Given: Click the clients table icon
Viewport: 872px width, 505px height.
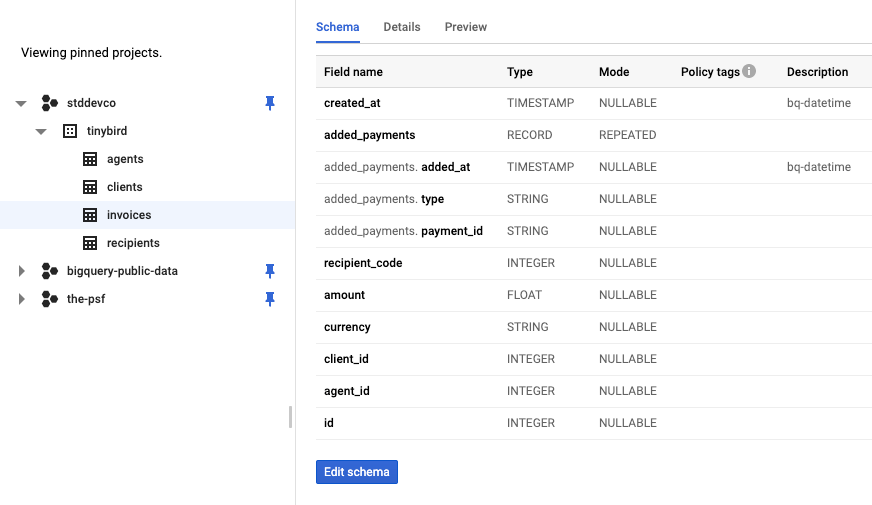Looking at the screenshot, I should pyautogui.click(x=89, y=187).
